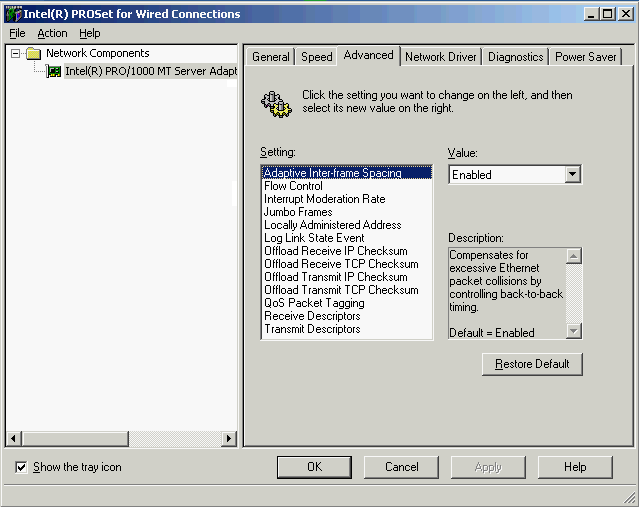Select Adaptive Inter-frame Spacing setting
The width and height of the screenshot is (639, 507).
click(347, 173)
